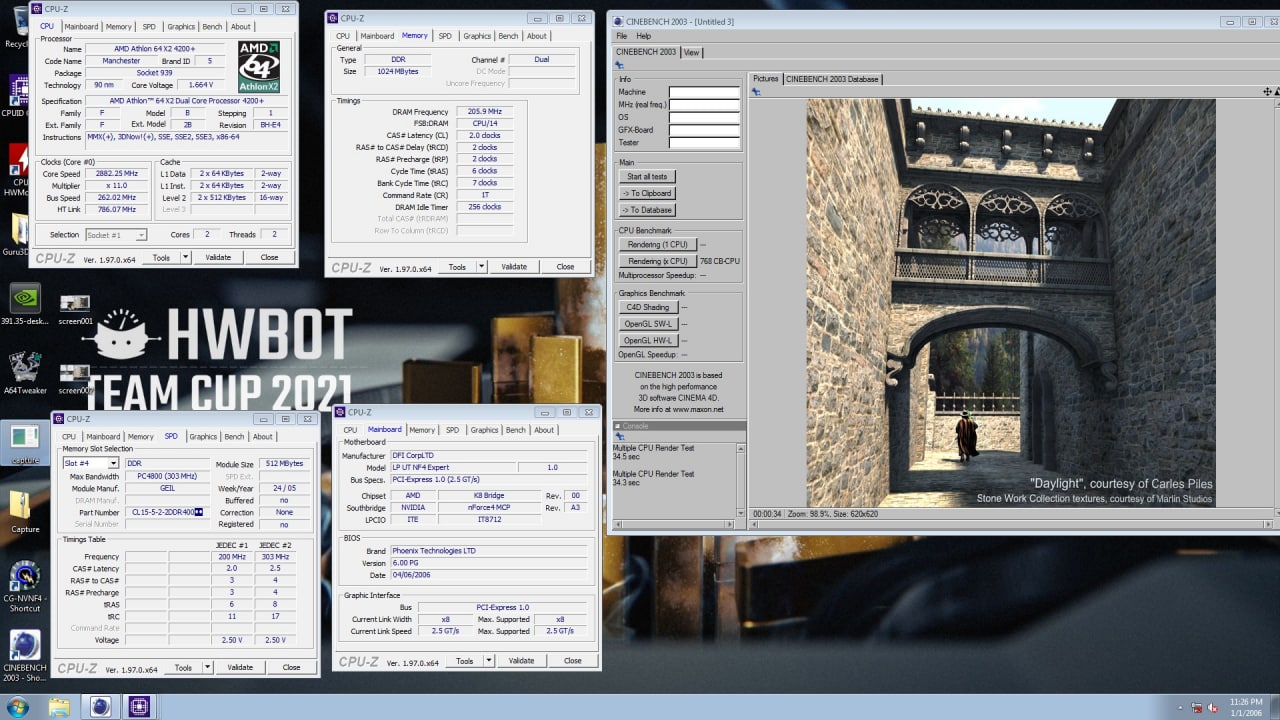Click the Tester input field
Viewport: 1280px width, 720px height.
(704, 143)
